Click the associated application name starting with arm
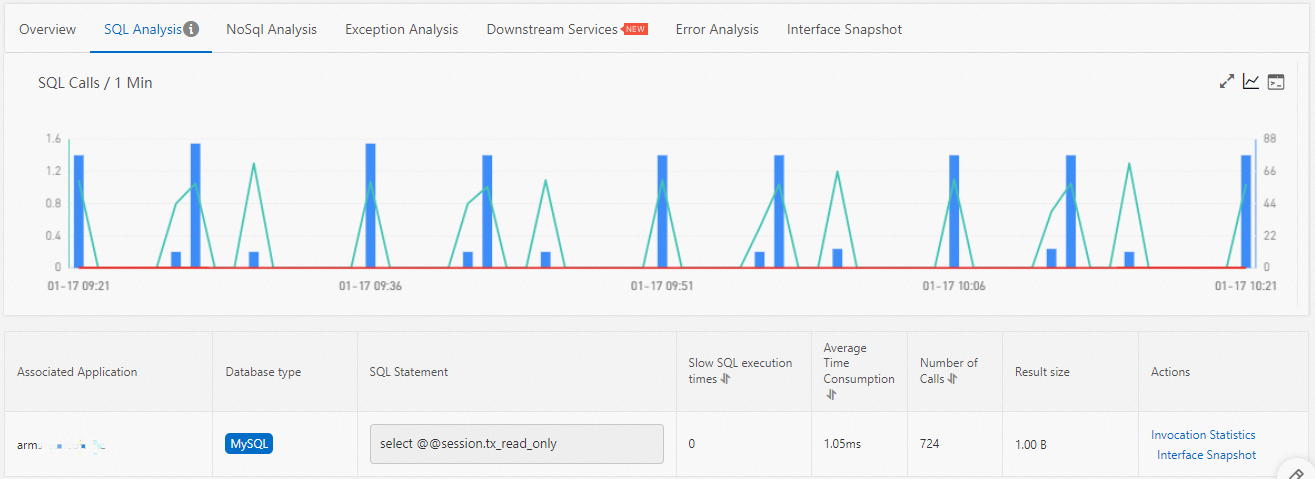Image resolution: width=1315 pixels, height=479 pixels. click(62, 444)
